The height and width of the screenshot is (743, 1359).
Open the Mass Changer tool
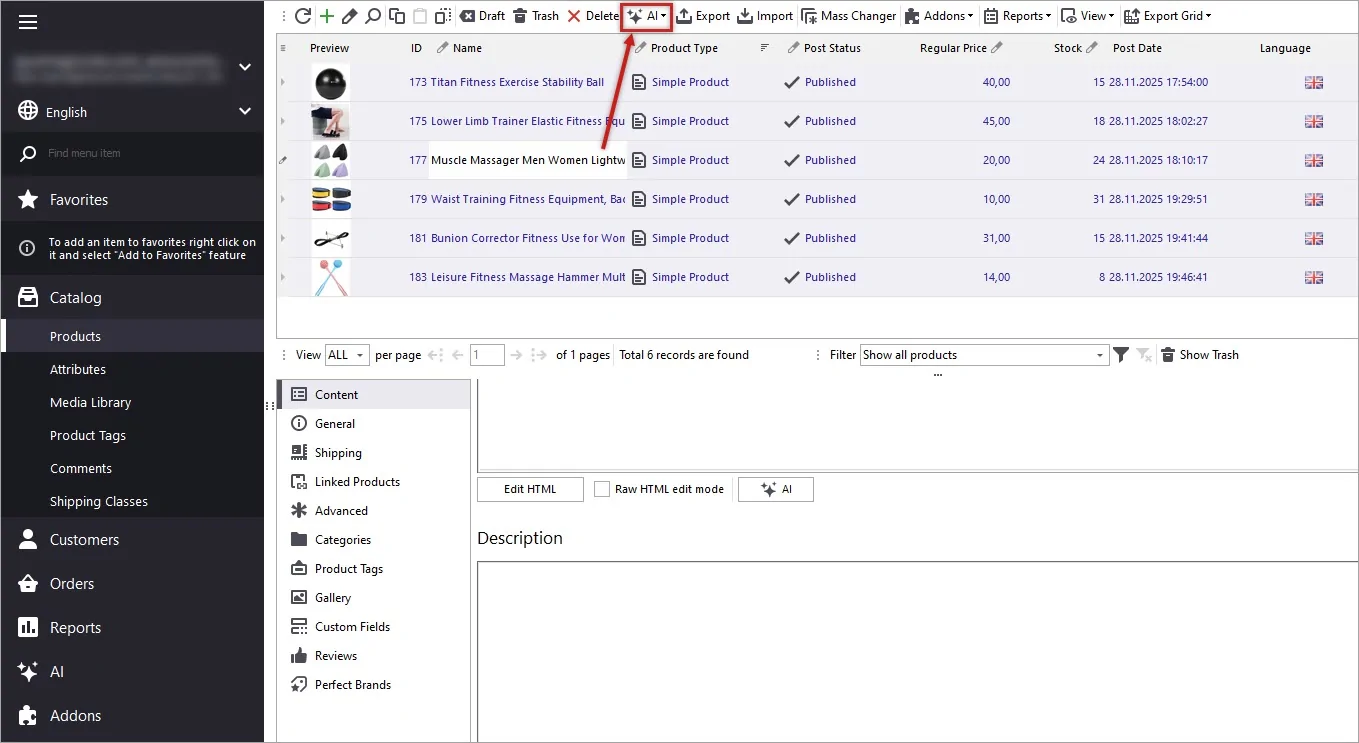[849, 15]
